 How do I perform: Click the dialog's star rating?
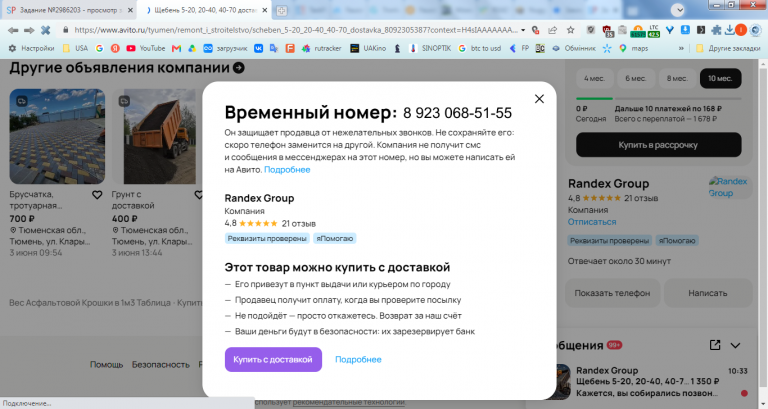258,223
